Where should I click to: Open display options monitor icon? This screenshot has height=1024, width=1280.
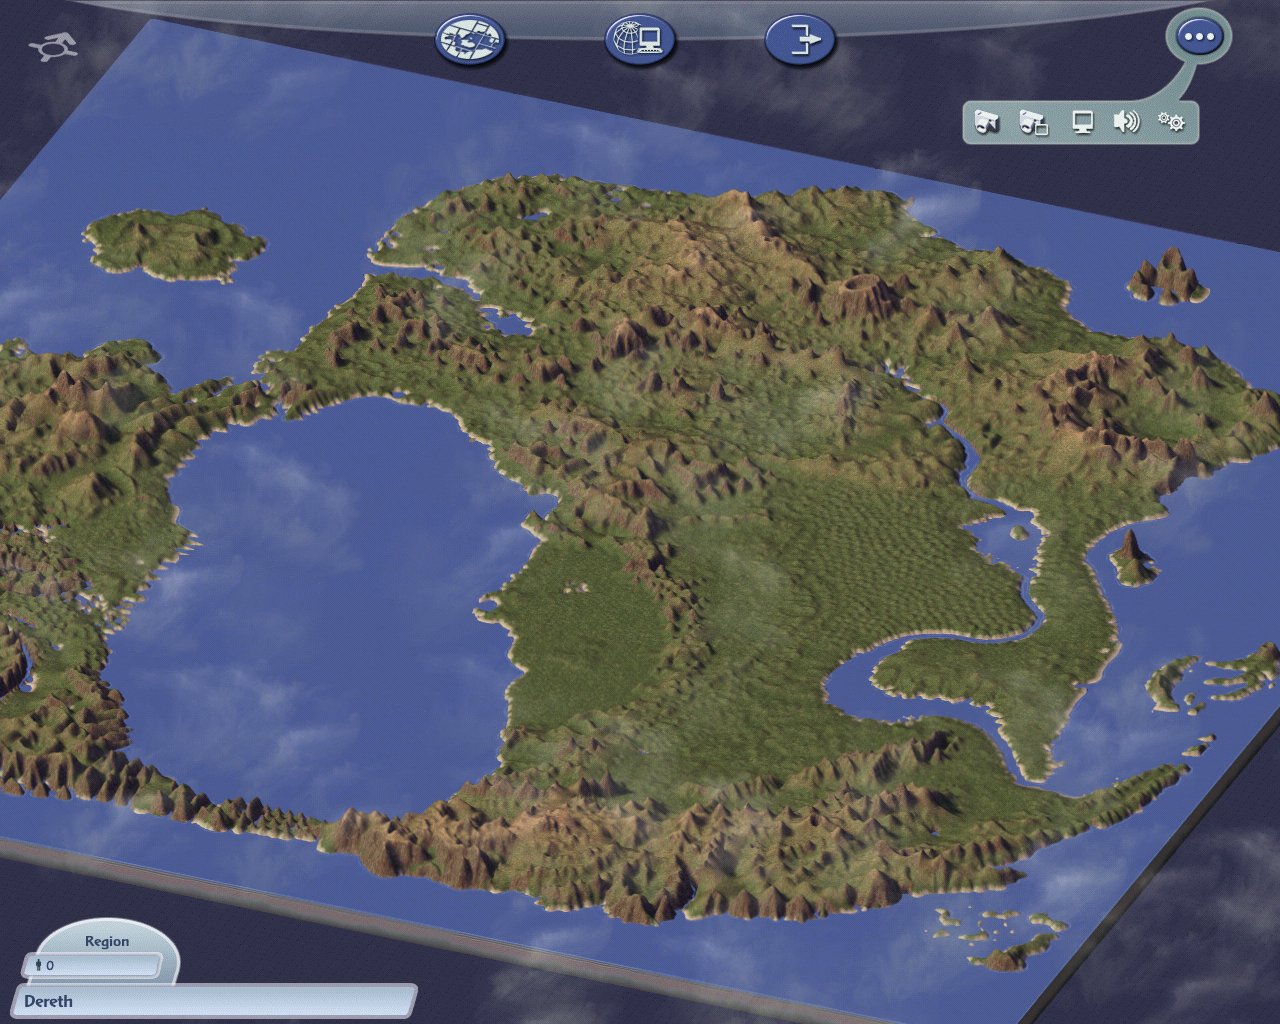click(1082, 122)
